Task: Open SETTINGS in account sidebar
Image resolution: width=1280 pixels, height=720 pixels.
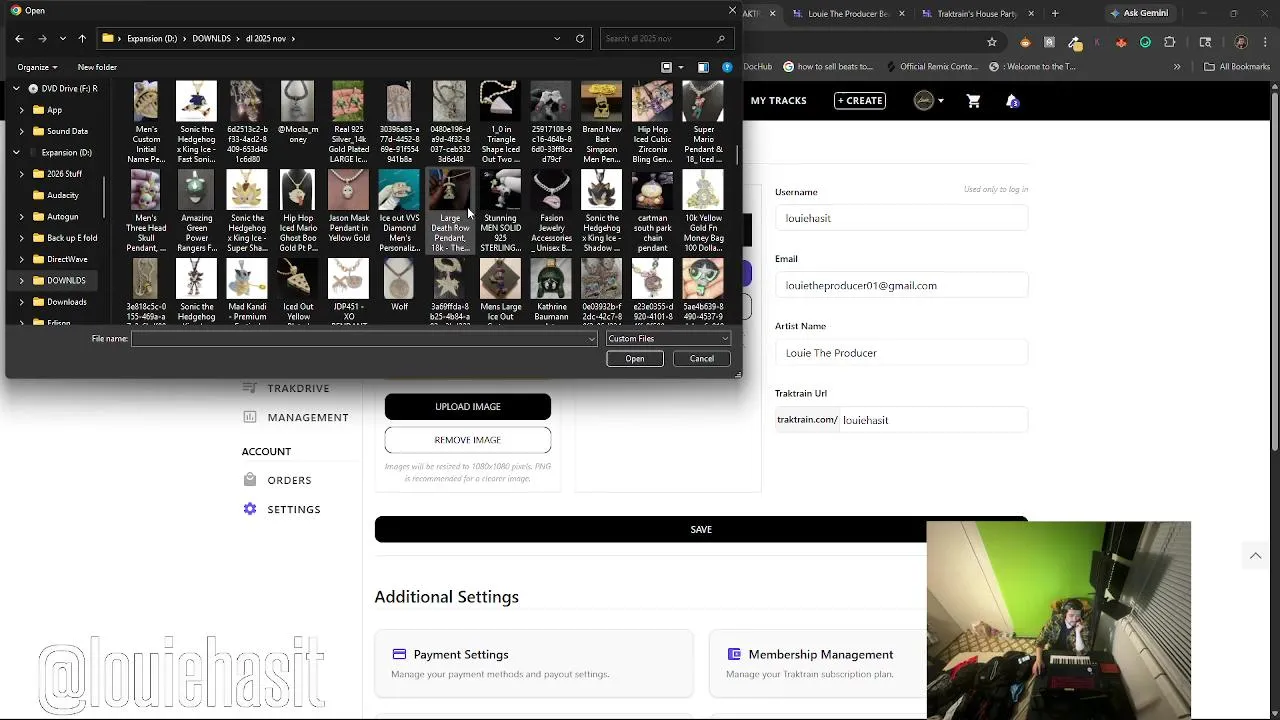Action: tap(282, 509)
